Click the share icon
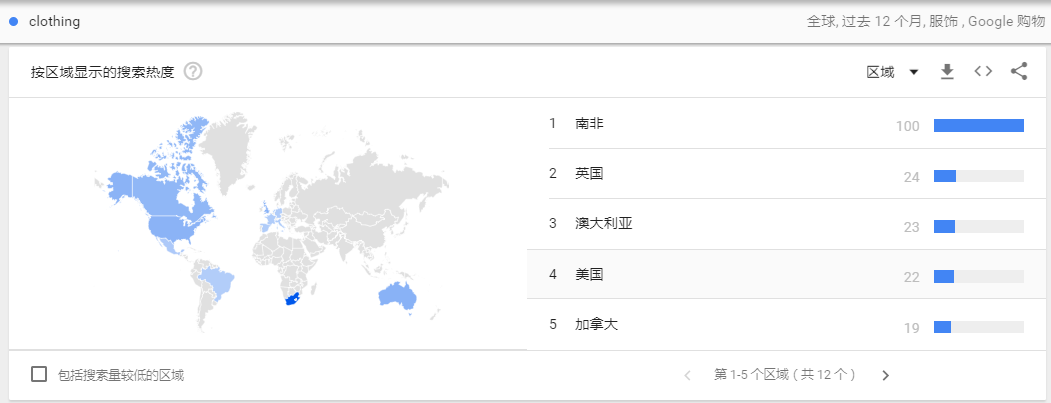This screenshot has width=1051, height=403. [x=1019, y=72]
